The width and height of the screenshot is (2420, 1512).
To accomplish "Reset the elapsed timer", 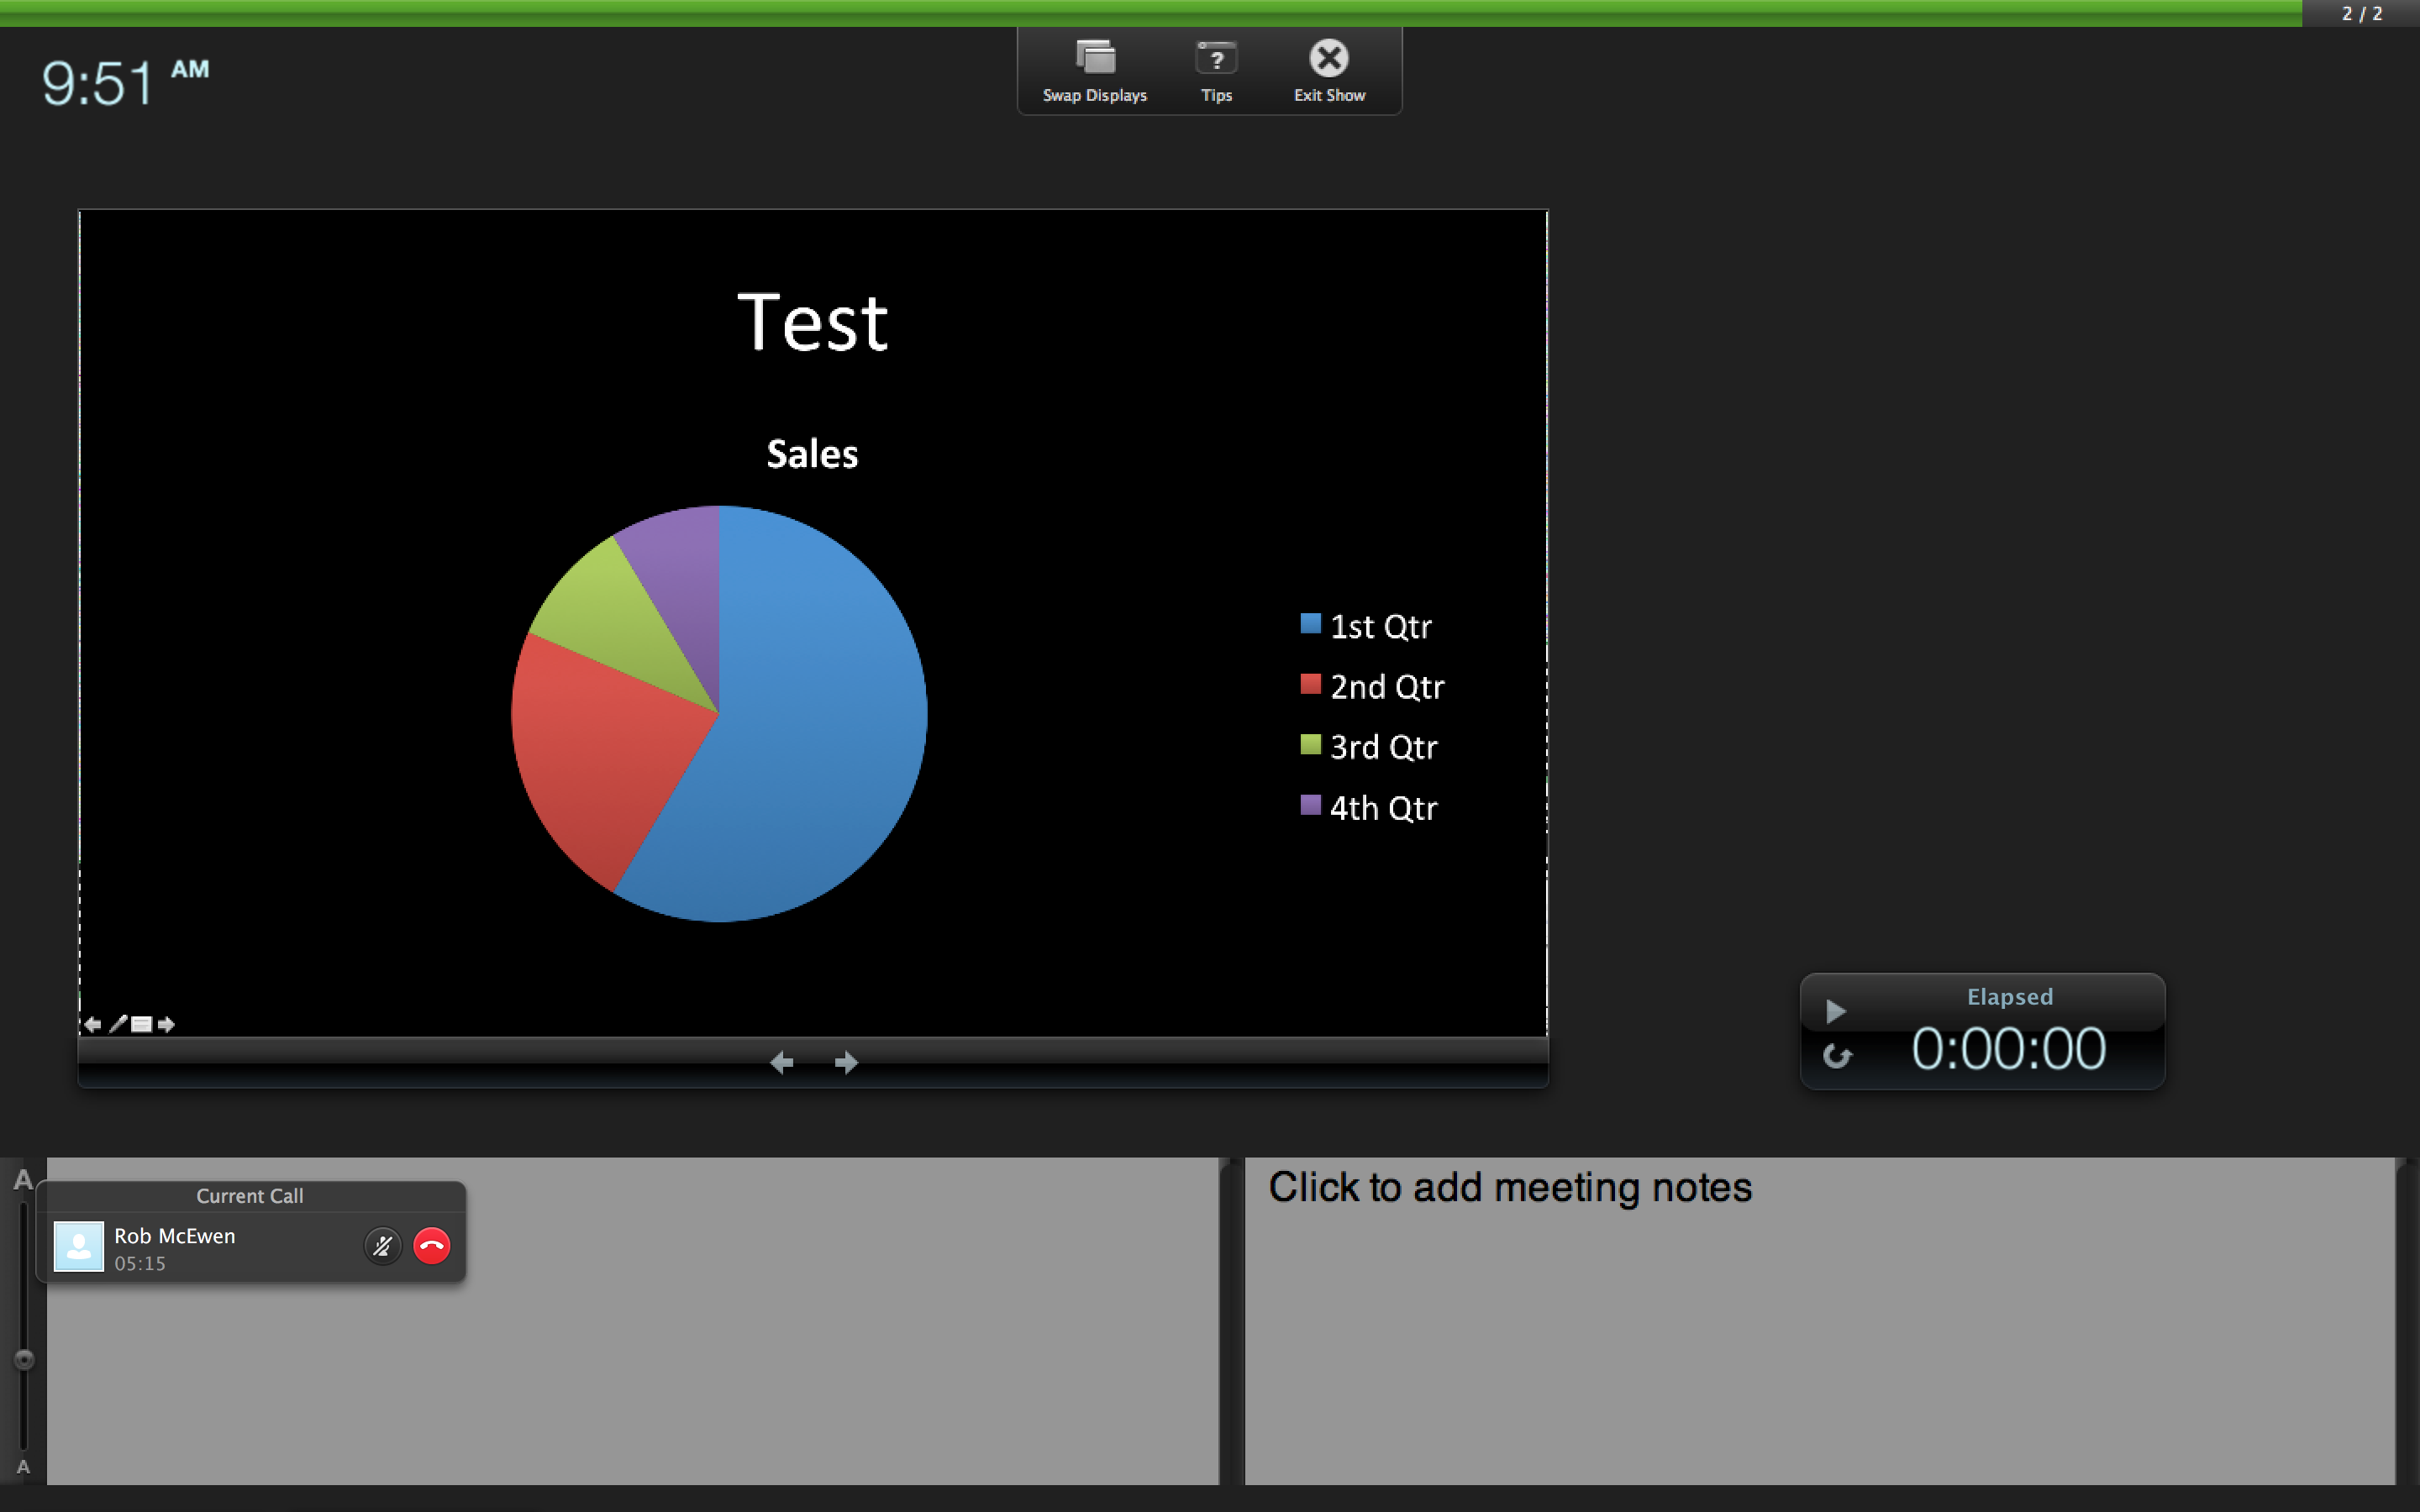I will 1837,1056.
